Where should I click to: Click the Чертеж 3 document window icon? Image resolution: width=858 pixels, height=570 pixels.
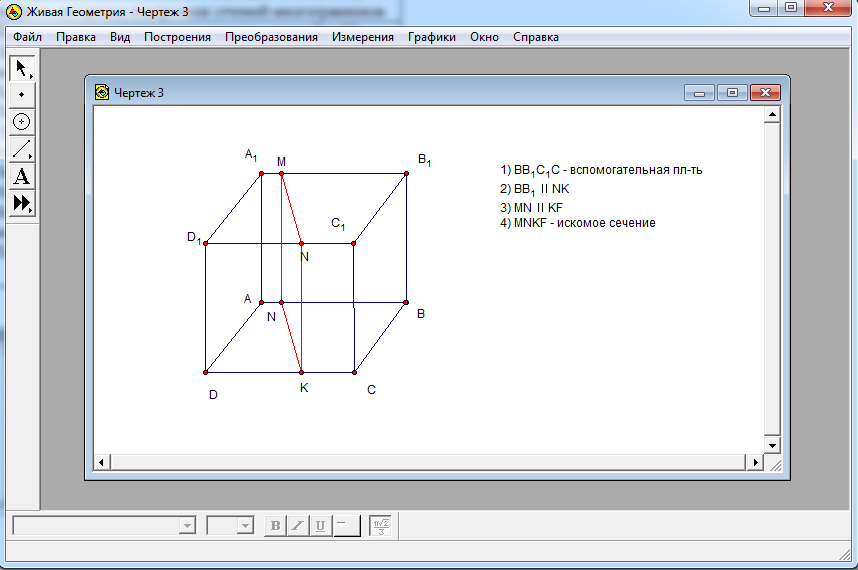(102, 93)
